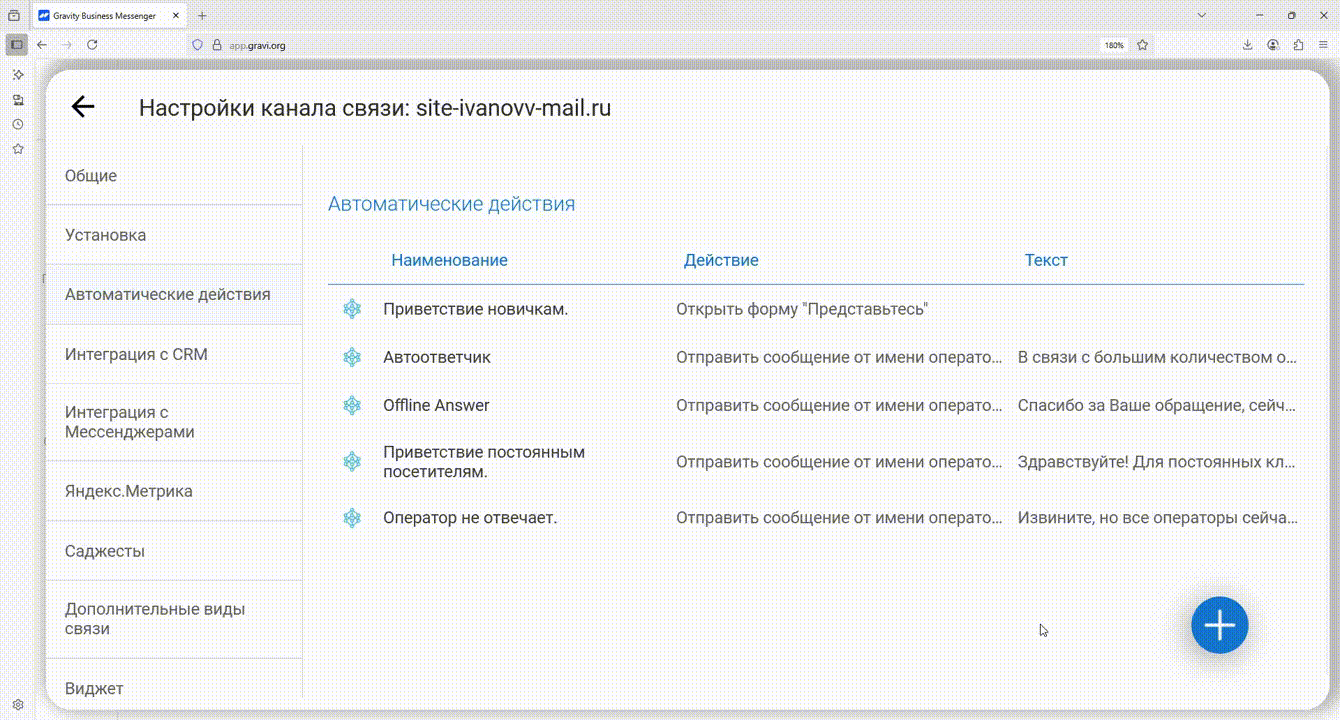Select Яндекс.Метрика in the sidebar
1340x720 pixels.
tap(129, 491)
